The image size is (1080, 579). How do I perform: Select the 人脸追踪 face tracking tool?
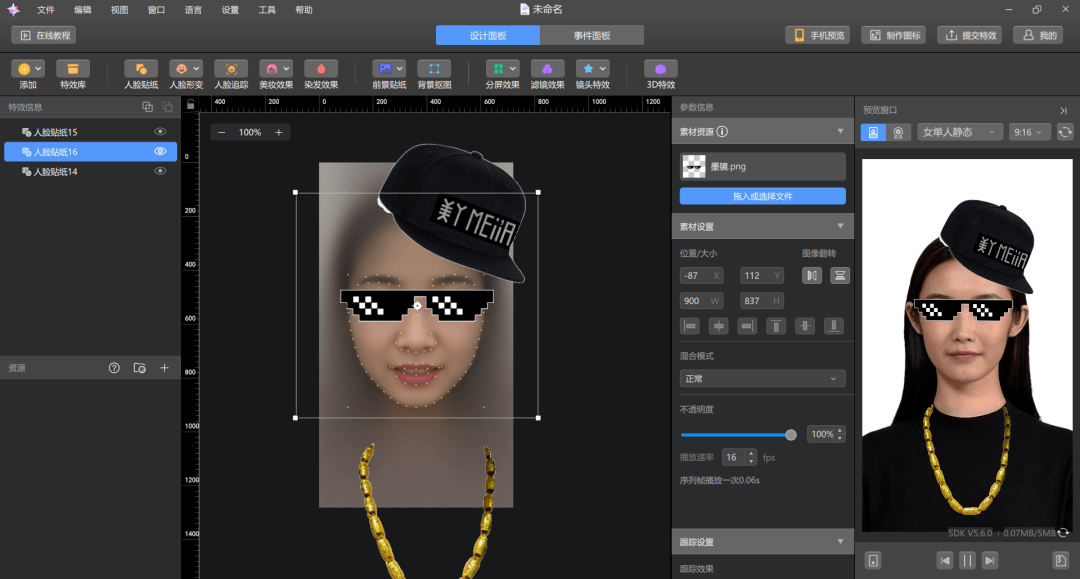tap(231, 74)
